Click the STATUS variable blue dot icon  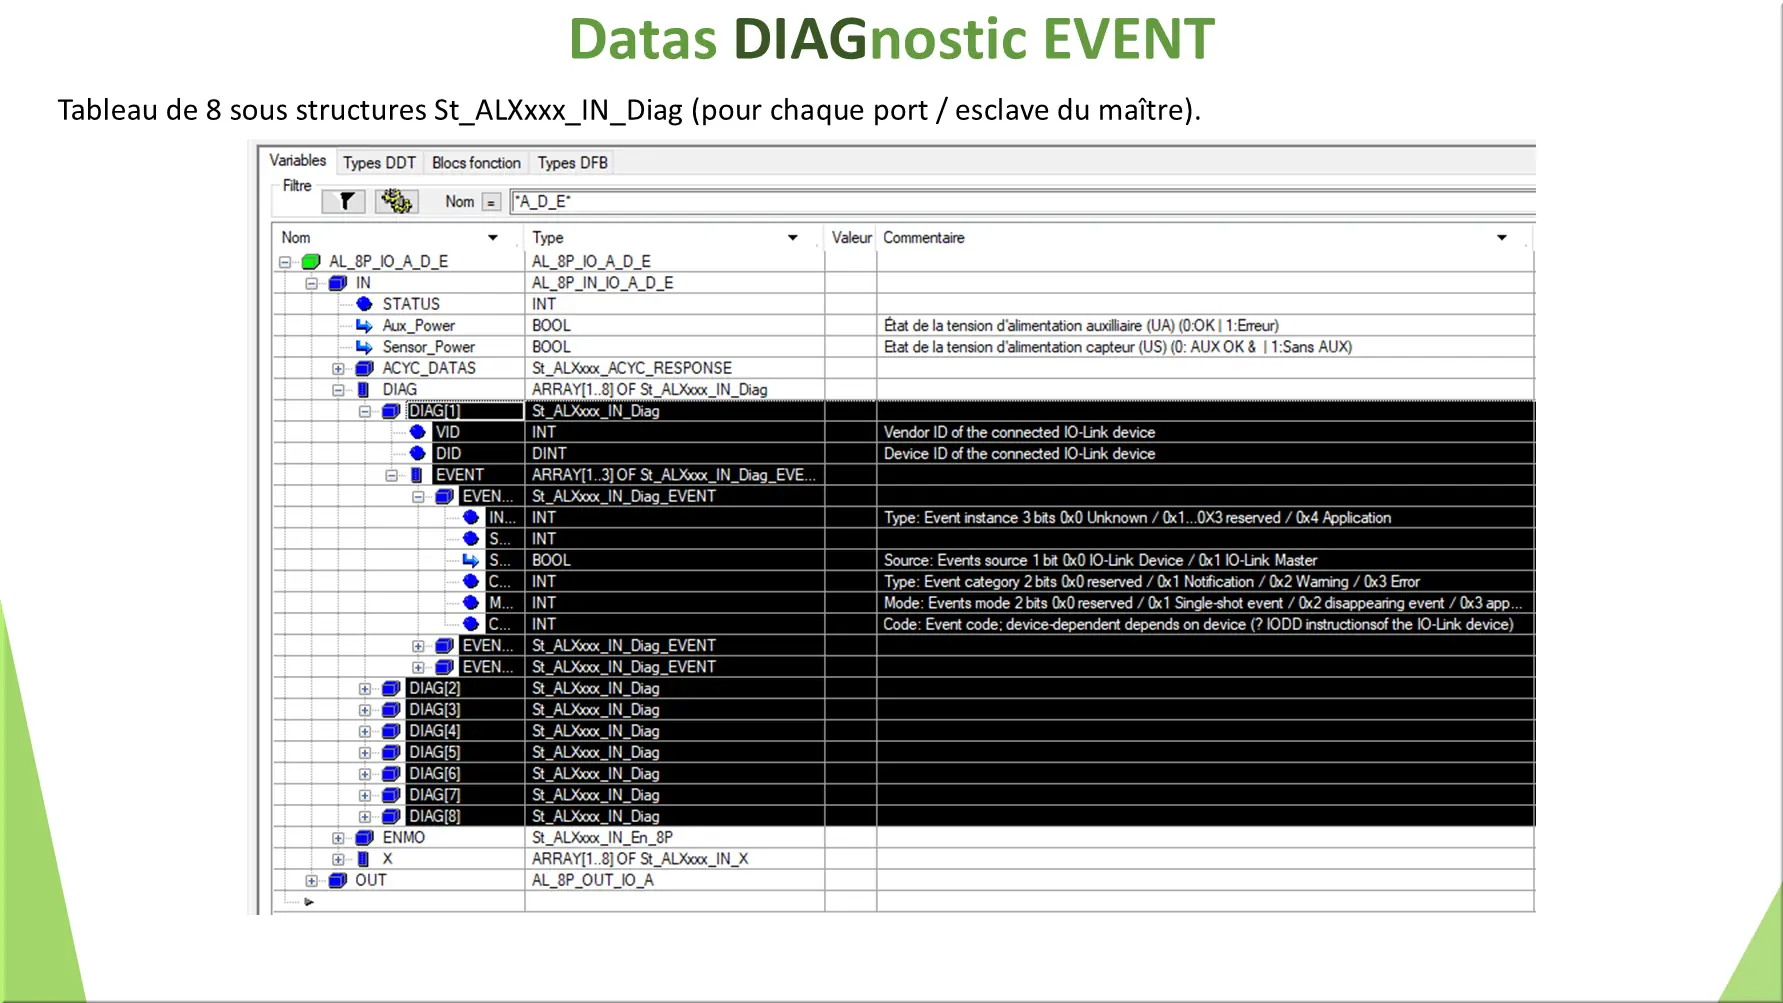(364, 304)
